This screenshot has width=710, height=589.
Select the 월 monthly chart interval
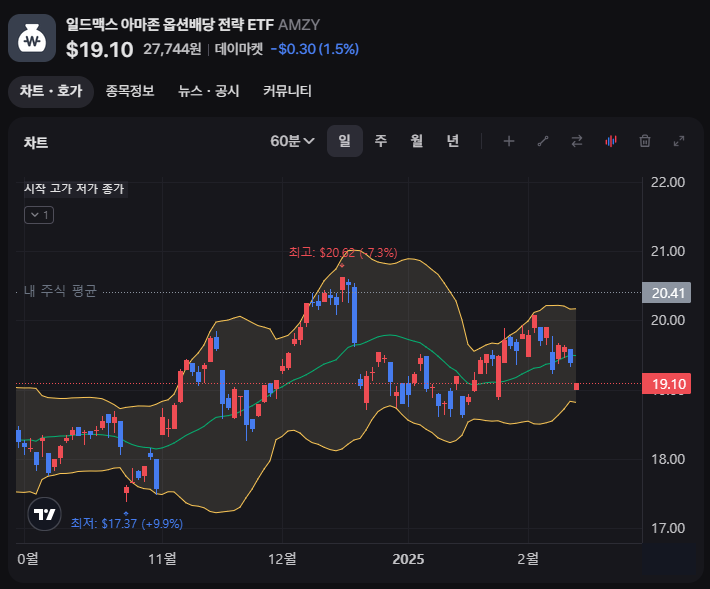pos(417,141)
